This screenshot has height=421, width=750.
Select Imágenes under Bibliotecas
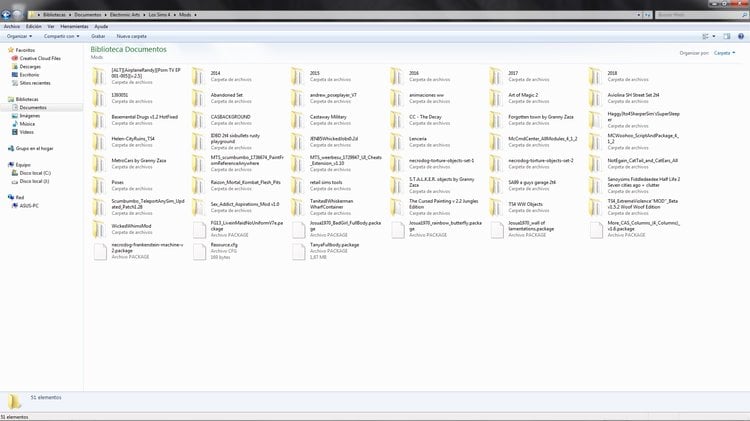pos(30,116)
